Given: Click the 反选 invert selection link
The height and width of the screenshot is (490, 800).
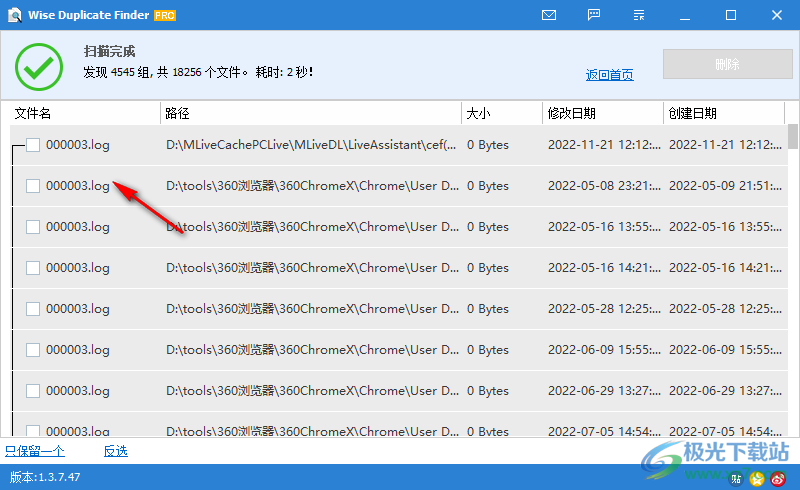Looking at the screenshot, I should [x=116, y=451].
